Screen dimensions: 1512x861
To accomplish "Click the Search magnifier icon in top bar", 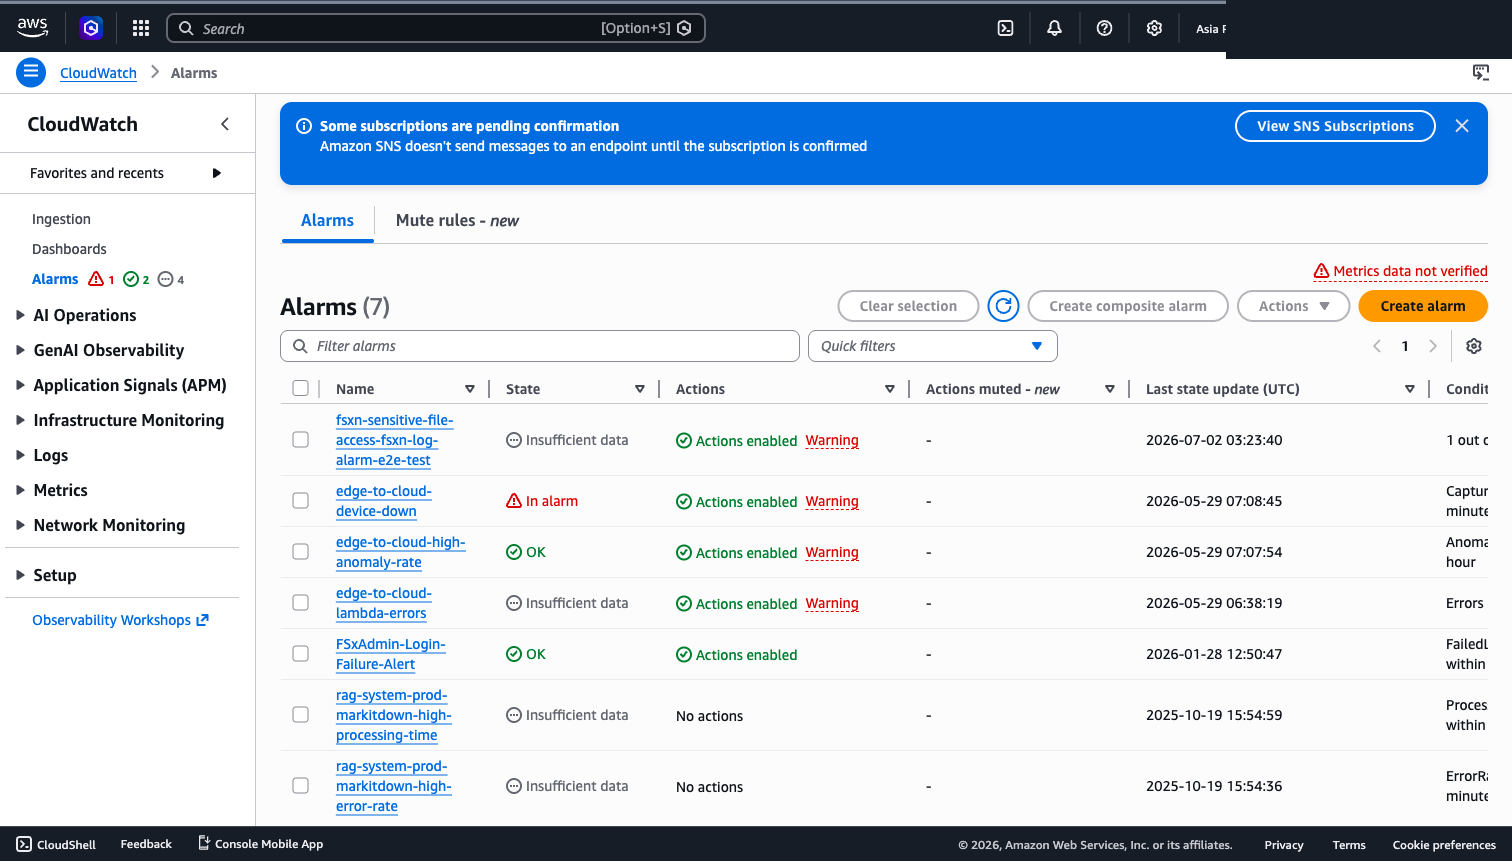I will pos(186,28).
